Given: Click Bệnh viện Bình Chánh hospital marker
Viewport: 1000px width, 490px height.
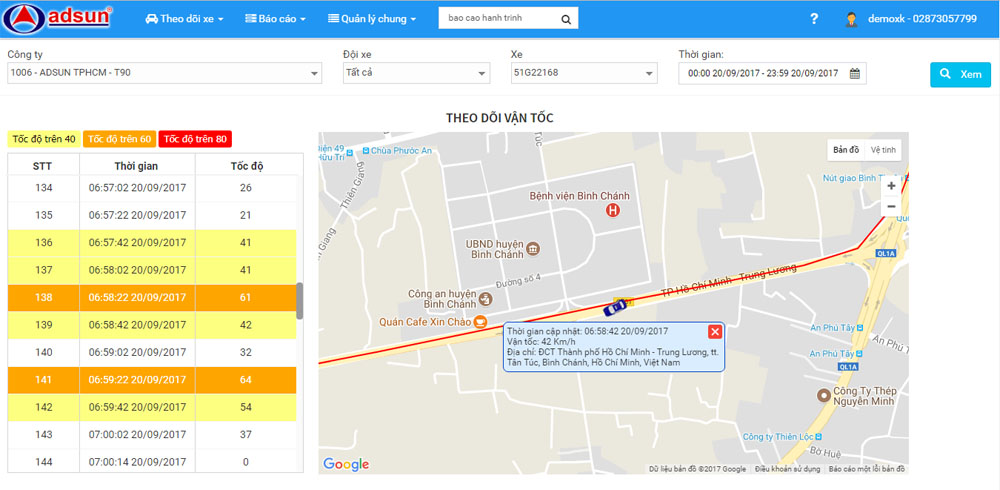Looking at the screenshot, I should tap(613, 210).
